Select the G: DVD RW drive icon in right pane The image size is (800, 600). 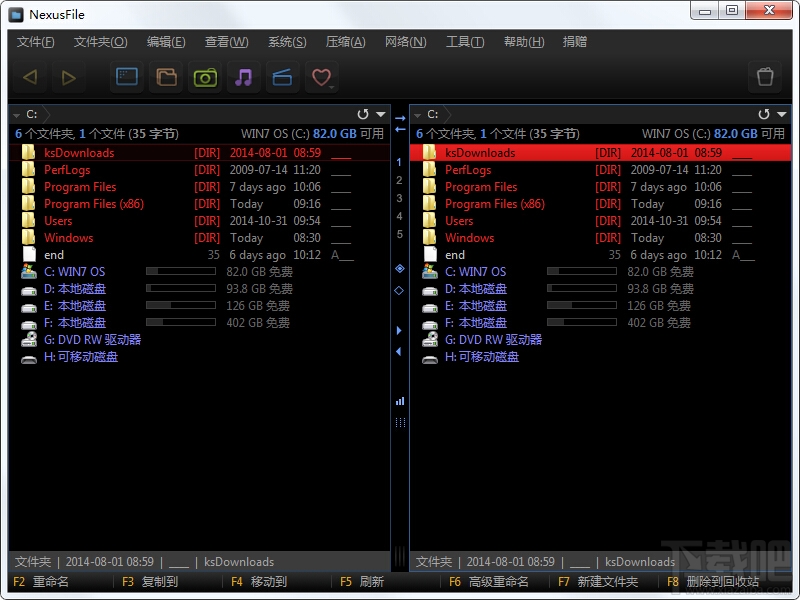pos(430,340)
